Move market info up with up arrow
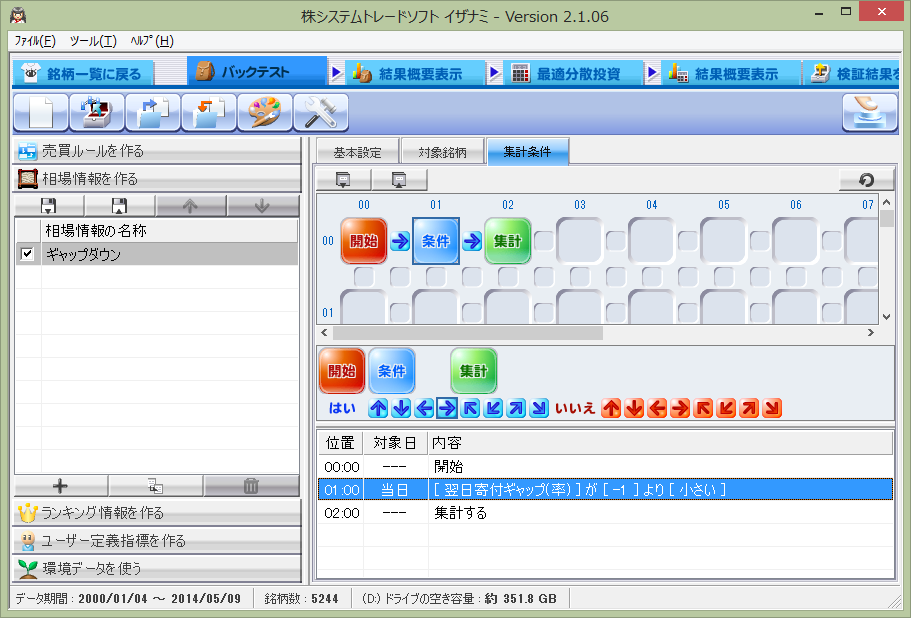911x618 pixels. coord(191,206)
